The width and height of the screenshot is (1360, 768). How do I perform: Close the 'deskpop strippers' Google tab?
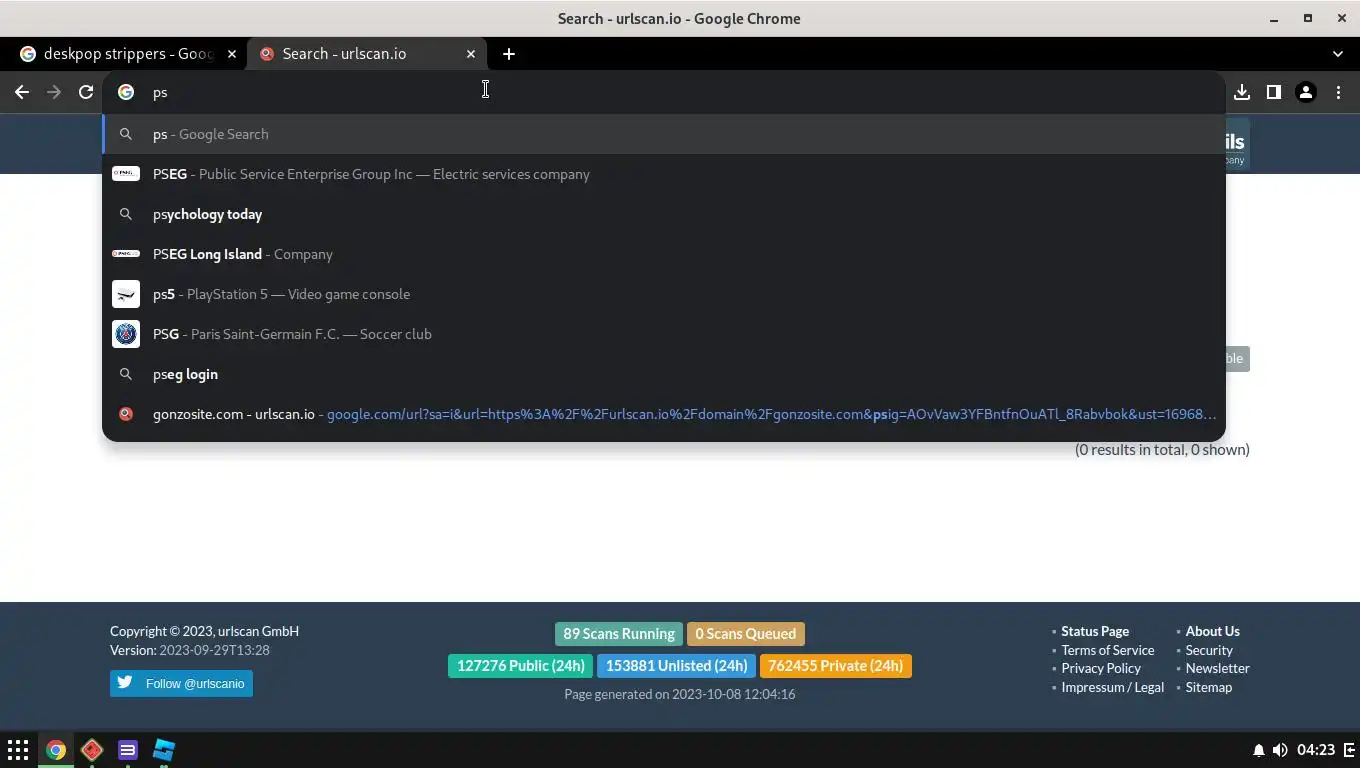(232, 54)
